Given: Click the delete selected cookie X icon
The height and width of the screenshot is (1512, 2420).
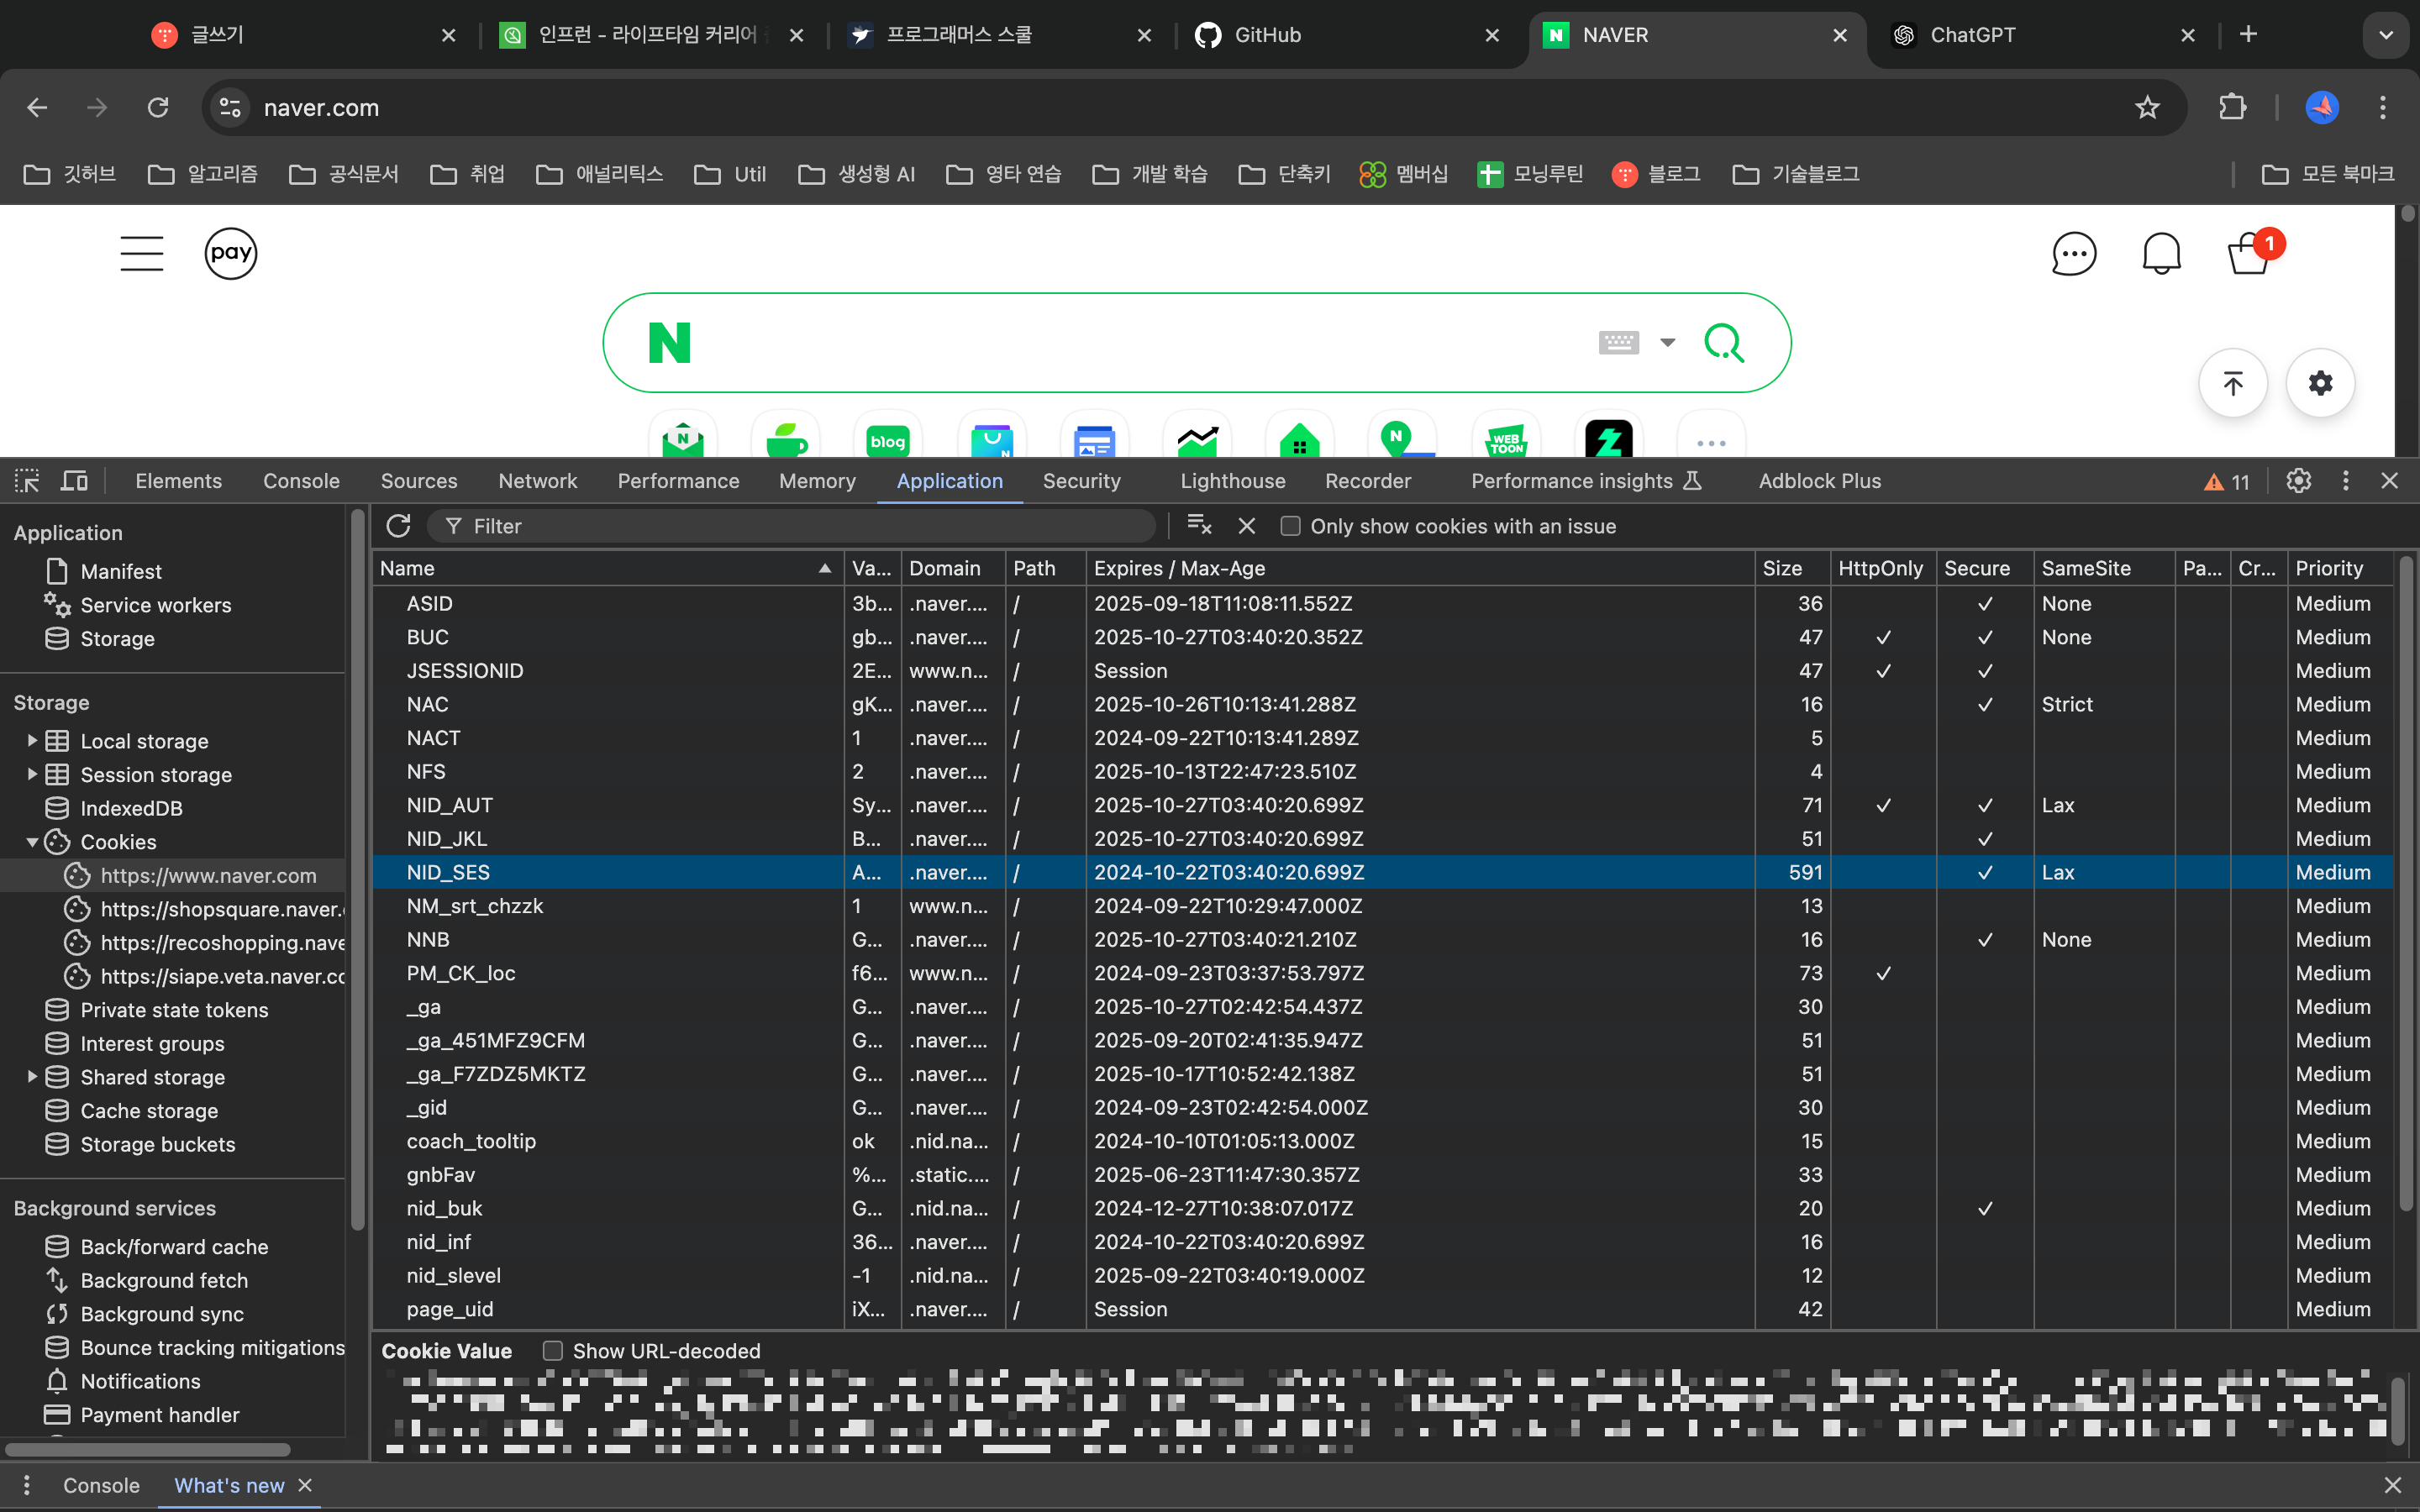Looking at the screenshot, I should pos(1246,526).
